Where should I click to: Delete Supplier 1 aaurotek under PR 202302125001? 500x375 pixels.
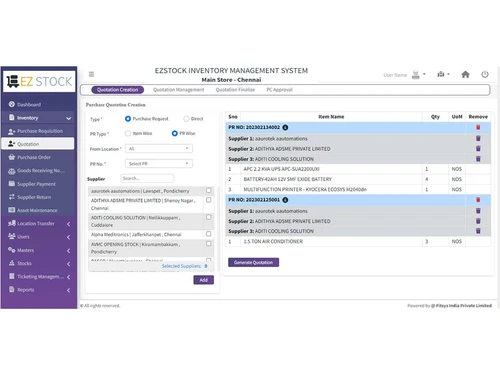(478, 211)
